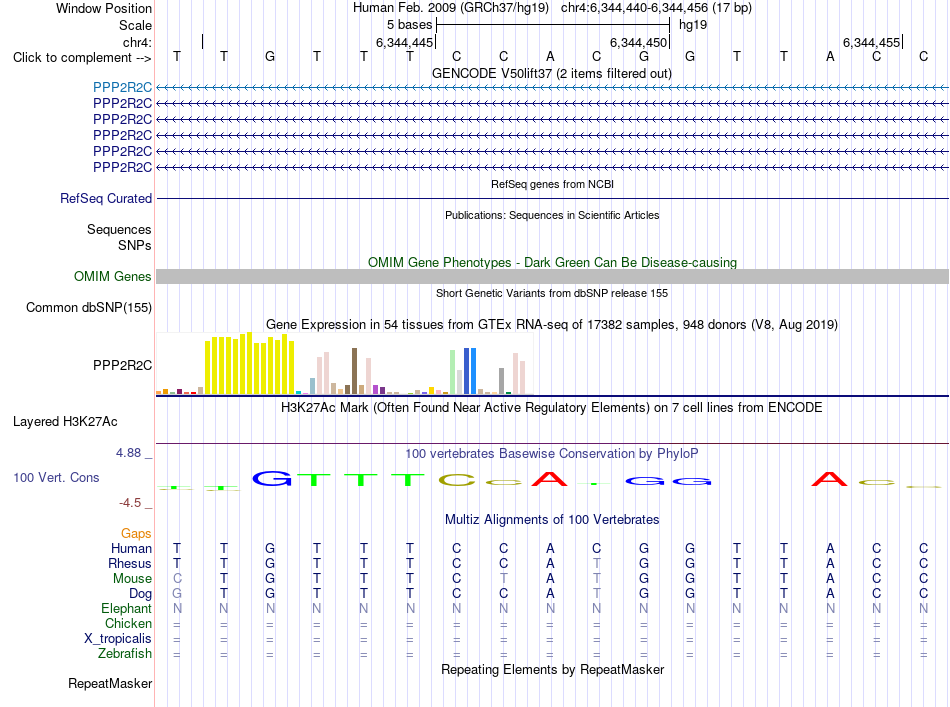Screen dimensions: 950x707
Task: Click the RepeatMasker track label
Action: tap(110, 683)
